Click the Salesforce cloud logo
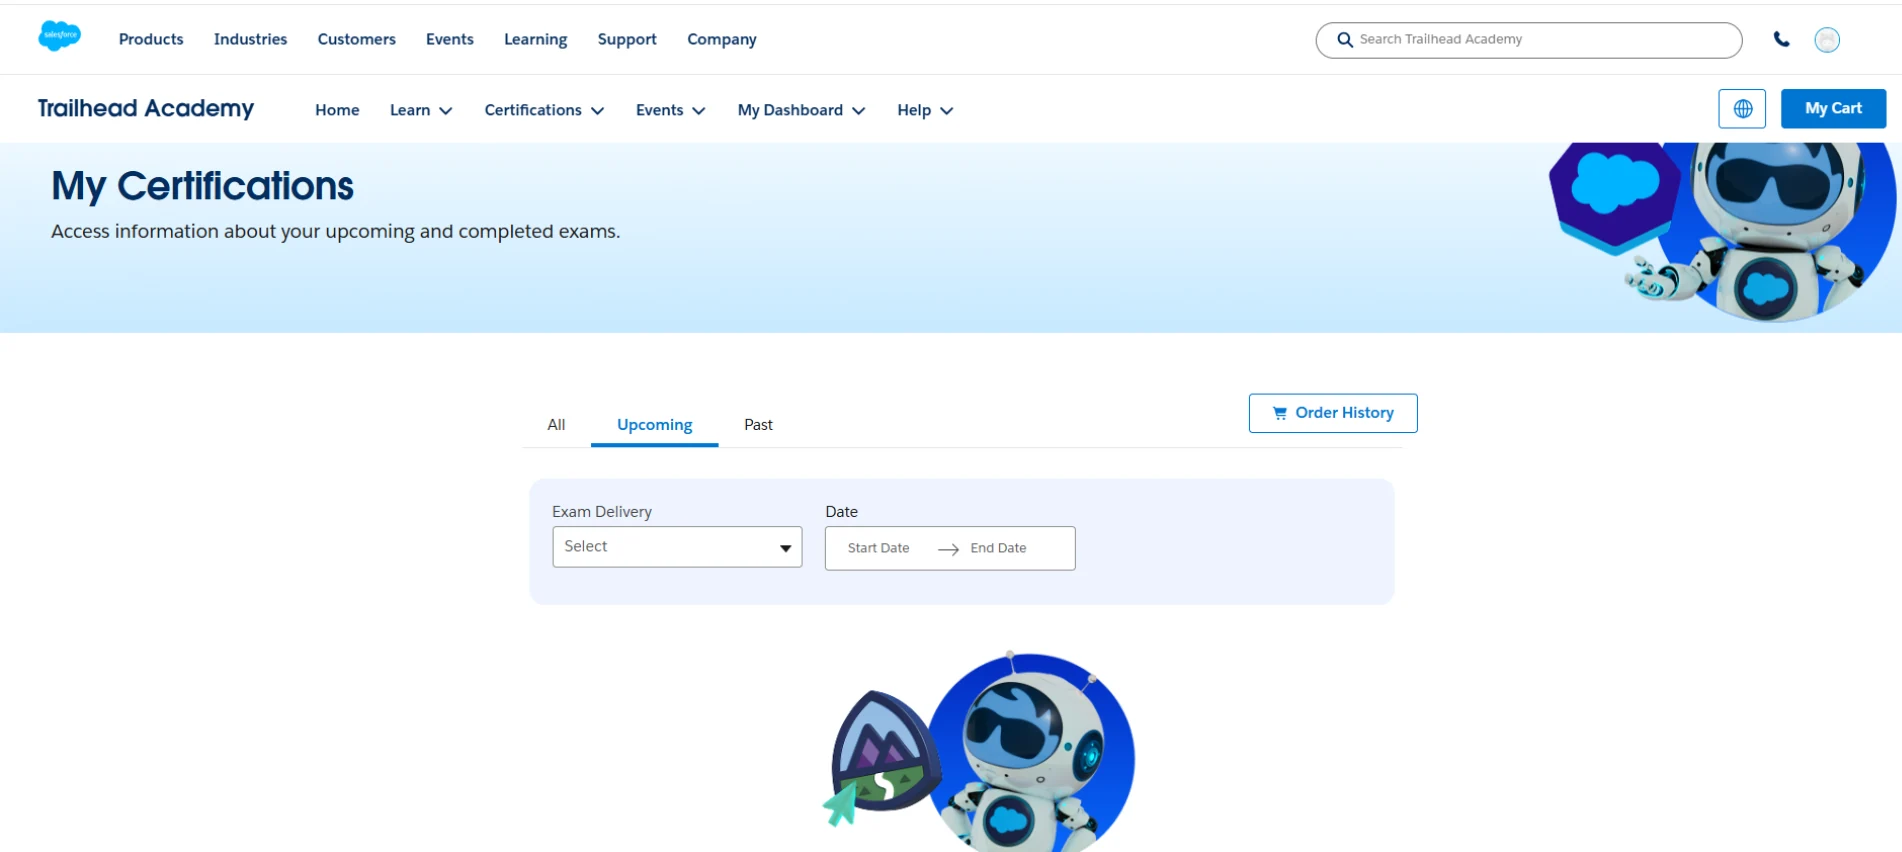1902x852 pixels. tap(60, 36)
